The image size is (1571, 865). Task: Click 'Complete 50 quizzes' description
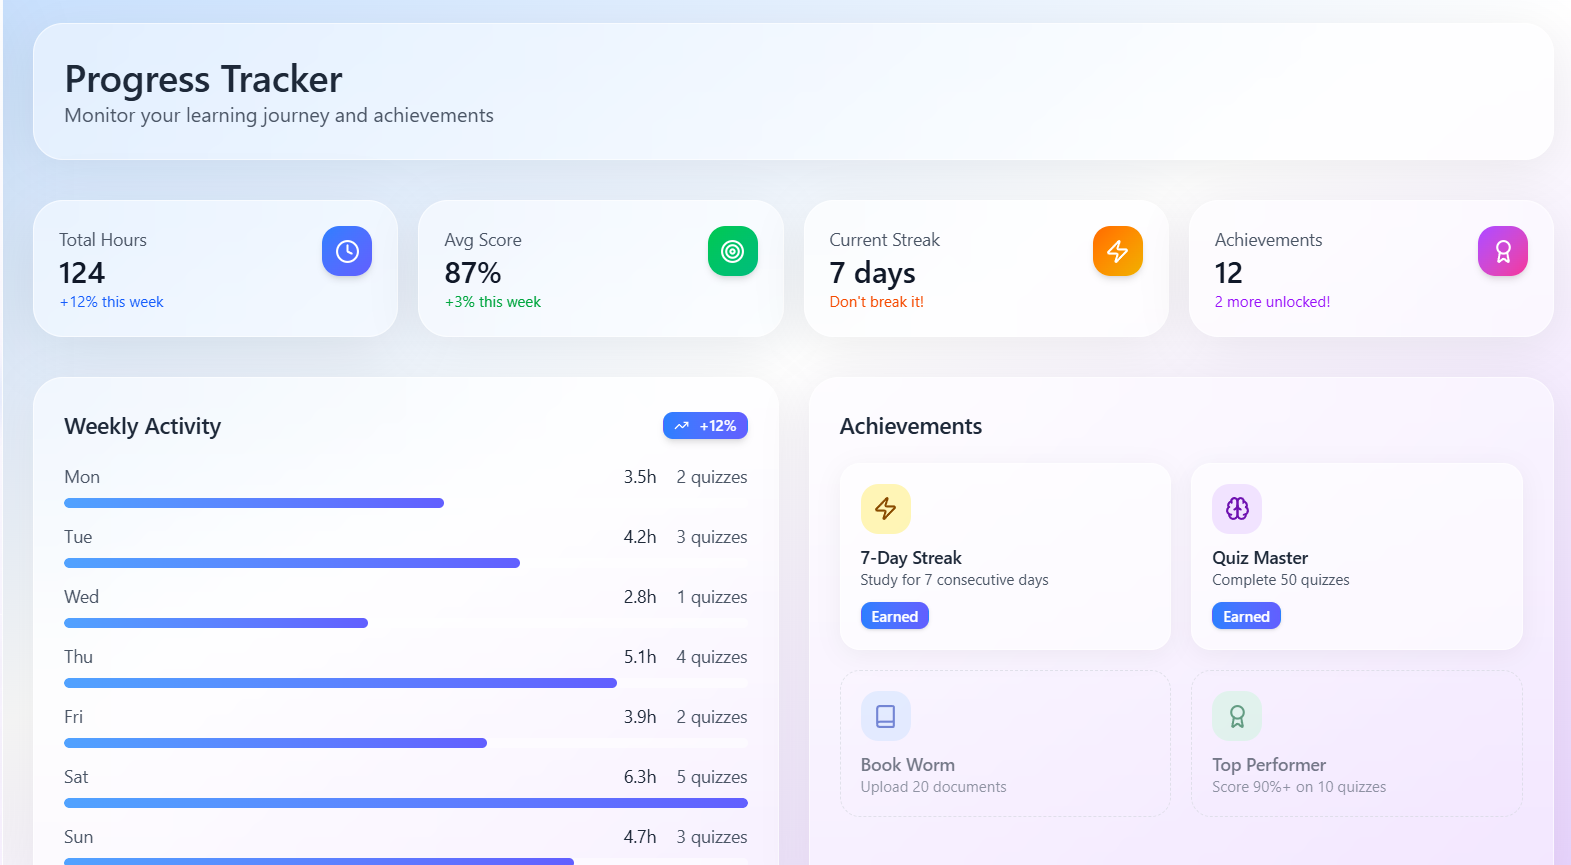tap(1281, 580)
